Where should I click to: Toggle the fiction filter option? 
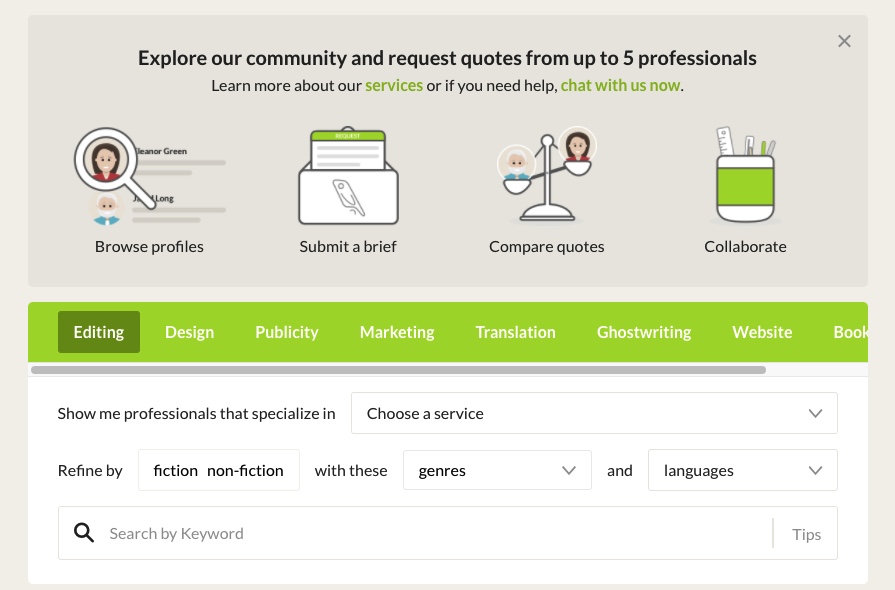coord(175,470)
